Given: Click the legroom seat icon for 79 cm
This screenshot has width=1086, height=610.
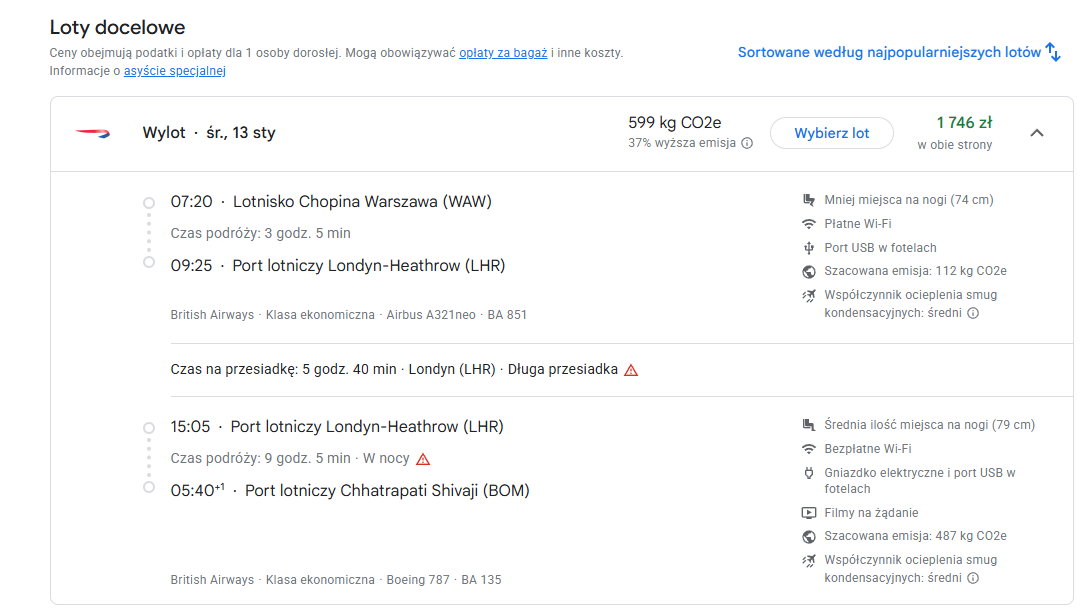Looking at the screenshot, I should pos(808,425).
